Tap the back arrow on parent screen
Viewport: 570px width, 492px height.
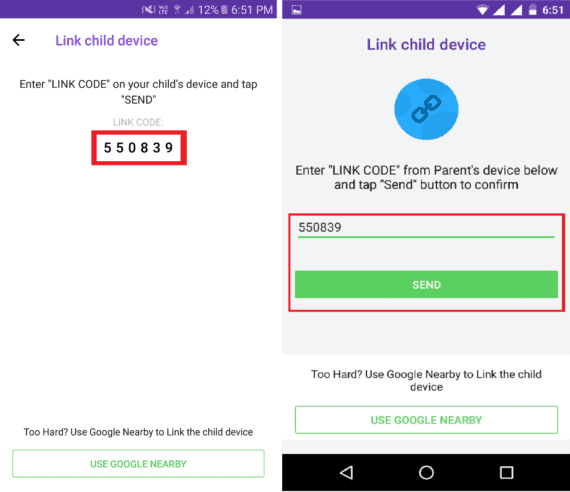pyautogui.click(x=19, y=40)
